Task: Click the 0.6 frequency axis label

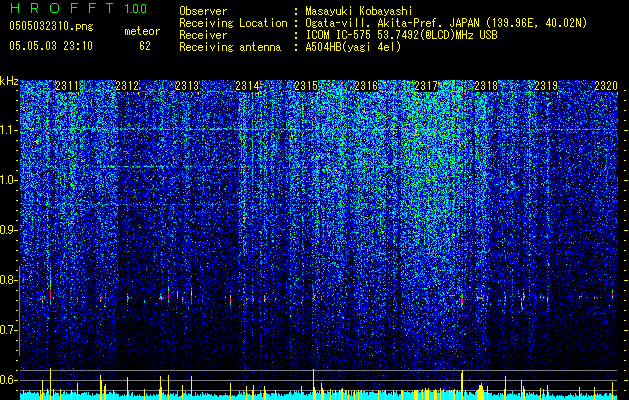Action: pos(9,380)
